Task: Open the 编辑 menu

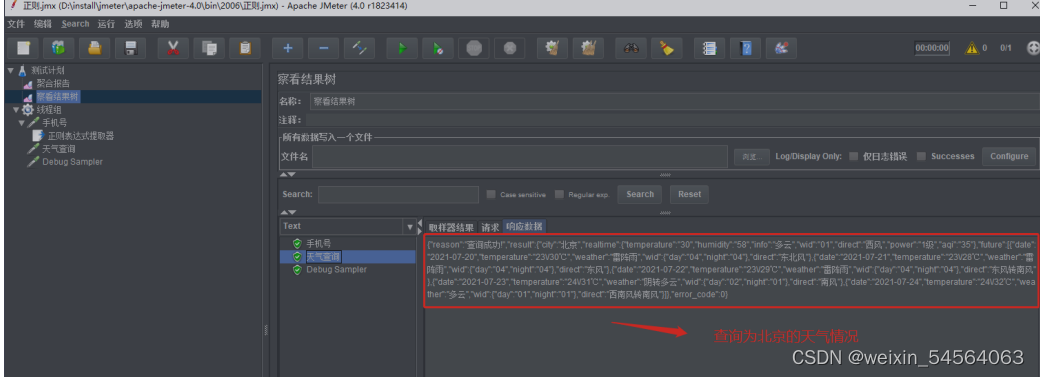Action: point(42,24)
